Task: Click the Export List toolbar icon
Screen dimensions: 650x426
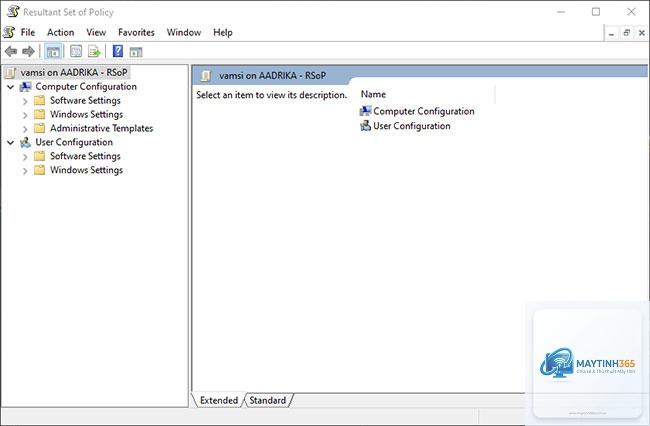Action: point(94,51)
